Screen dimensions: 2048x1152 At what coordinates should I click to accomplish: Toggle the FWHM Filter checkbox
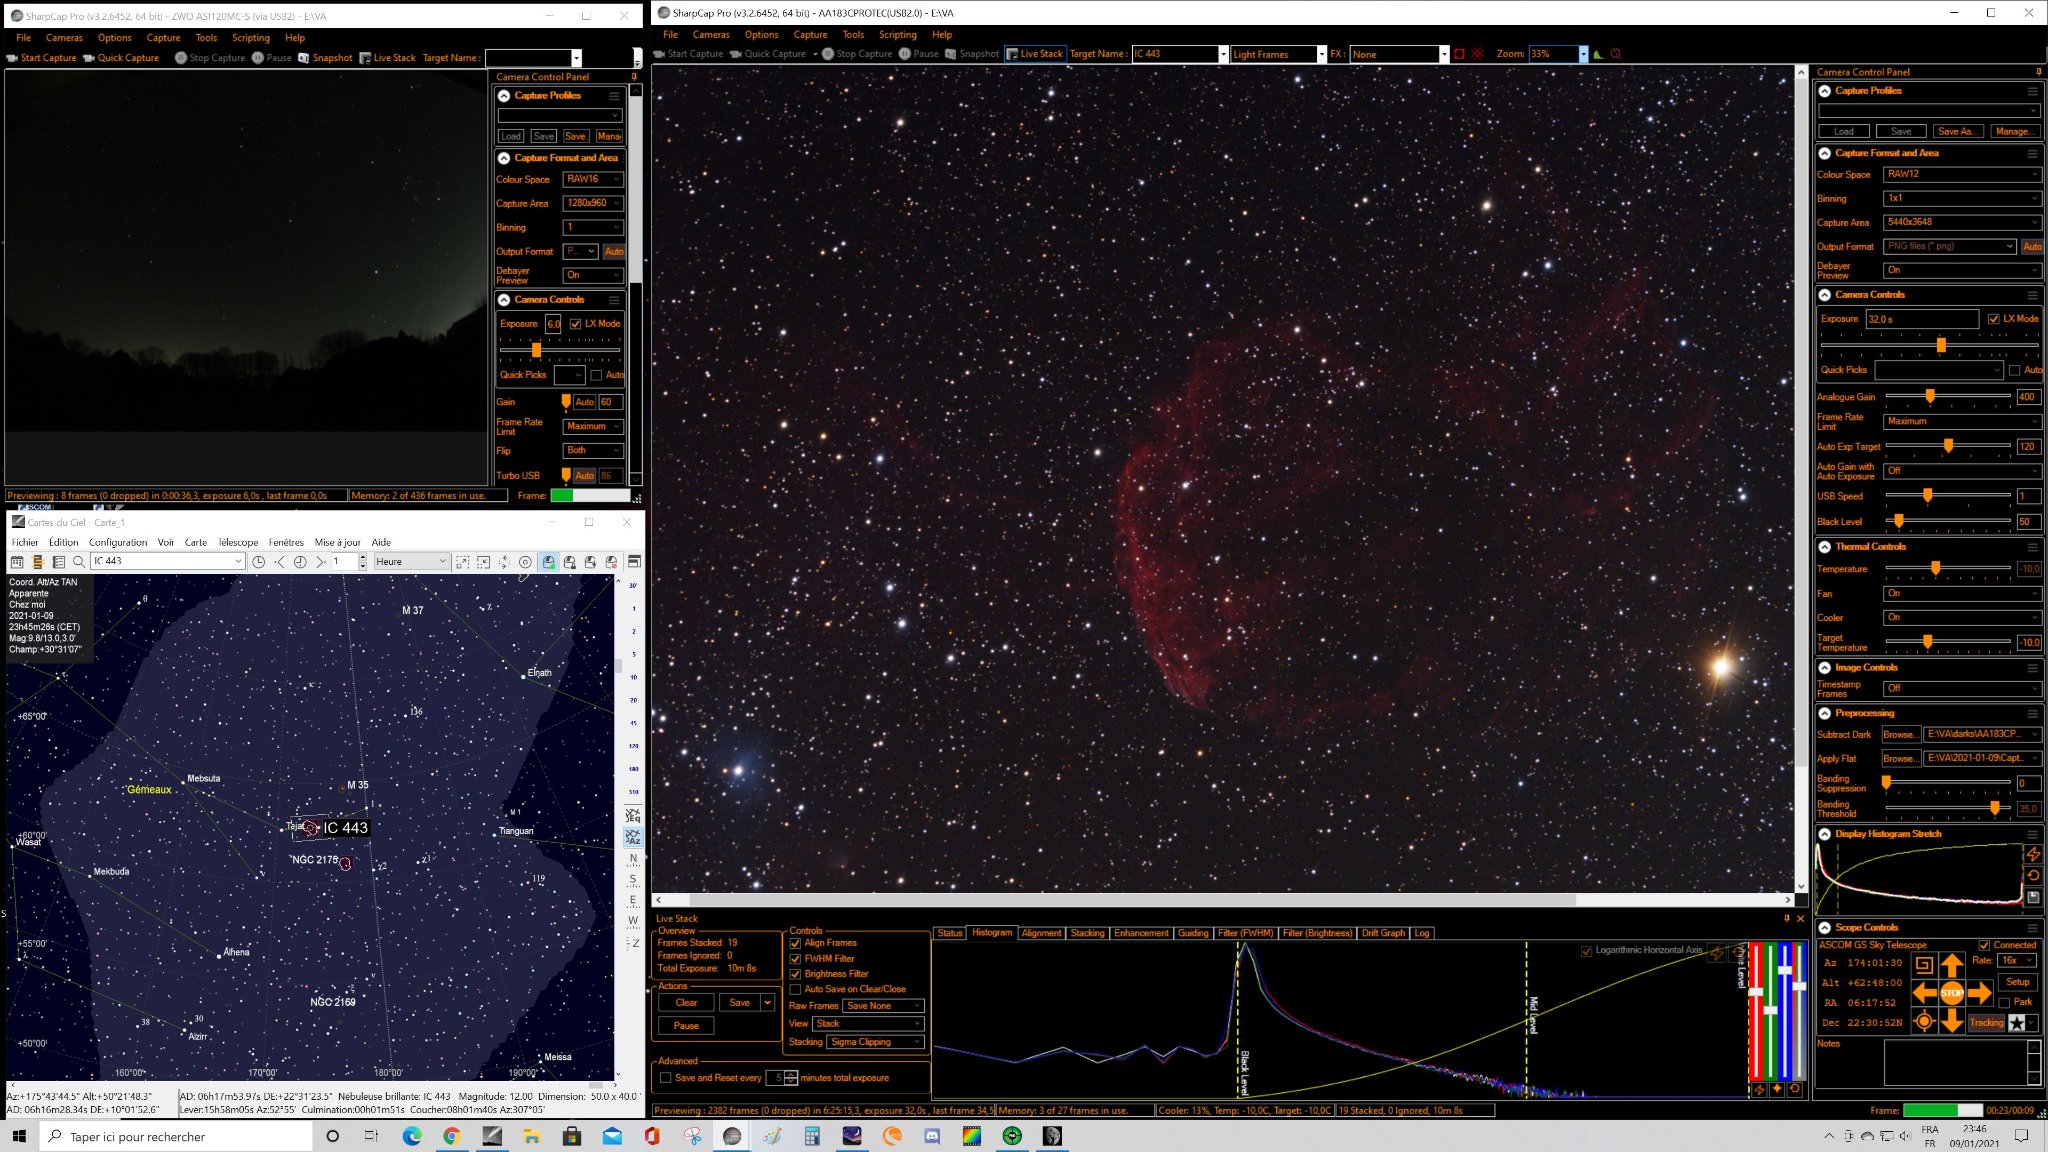(795, 958)
